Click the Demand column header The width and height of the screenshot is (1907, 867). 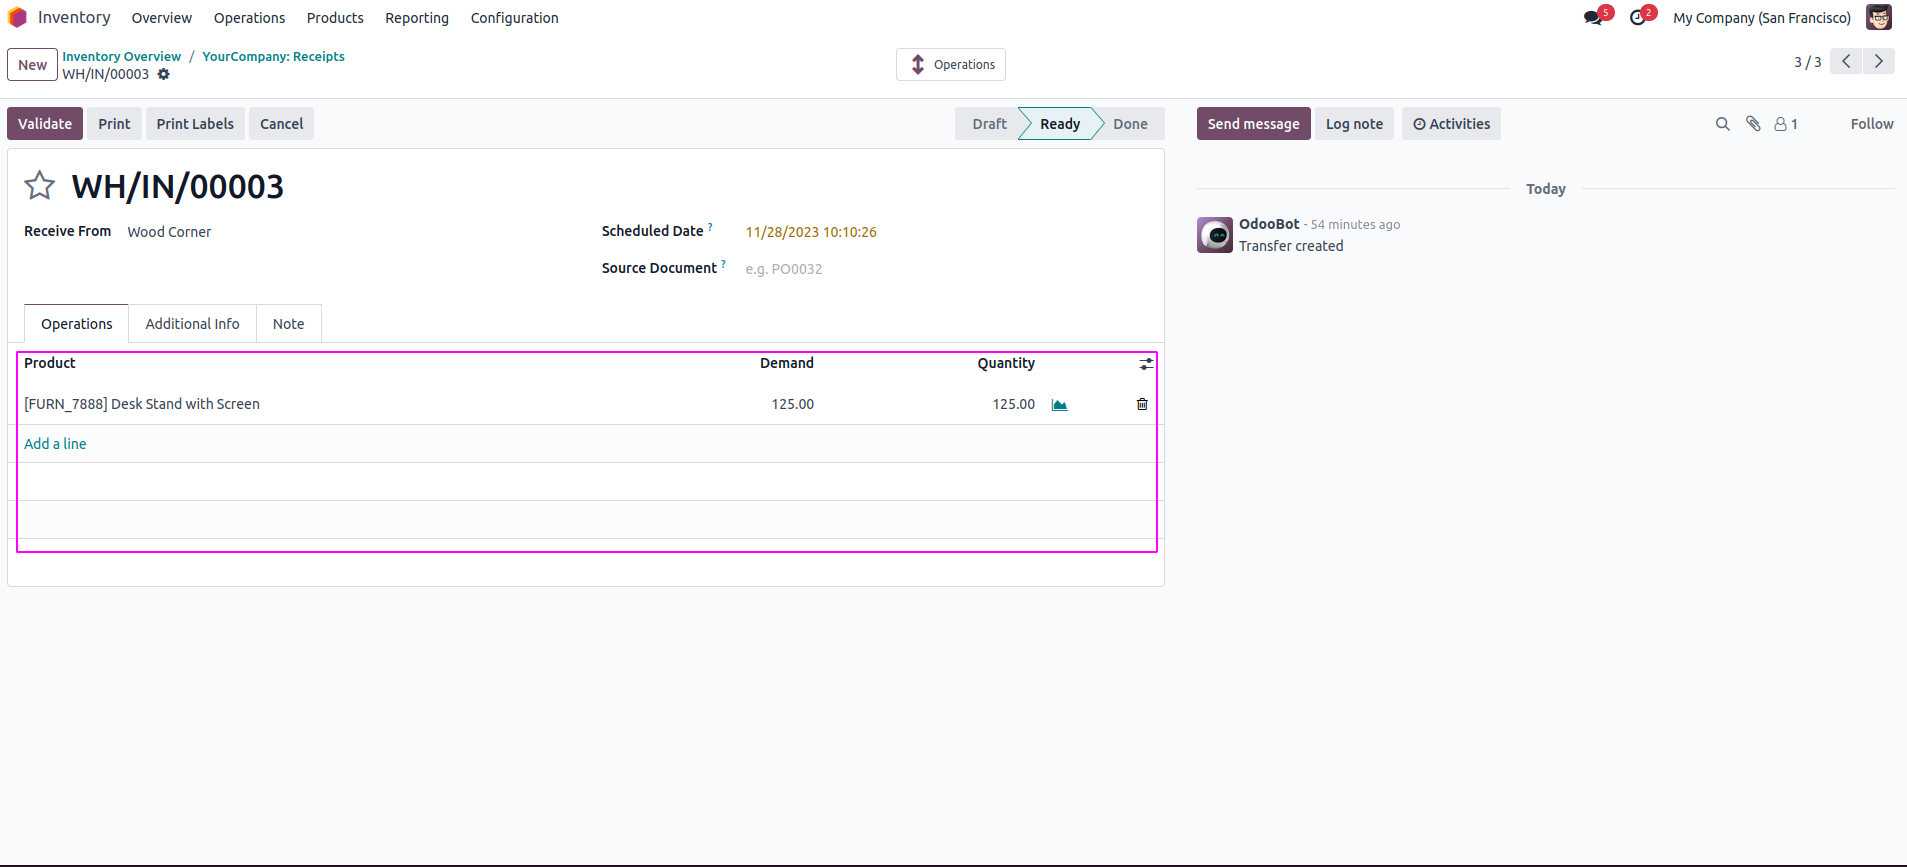pyautogui.click(x=786, y=363)
